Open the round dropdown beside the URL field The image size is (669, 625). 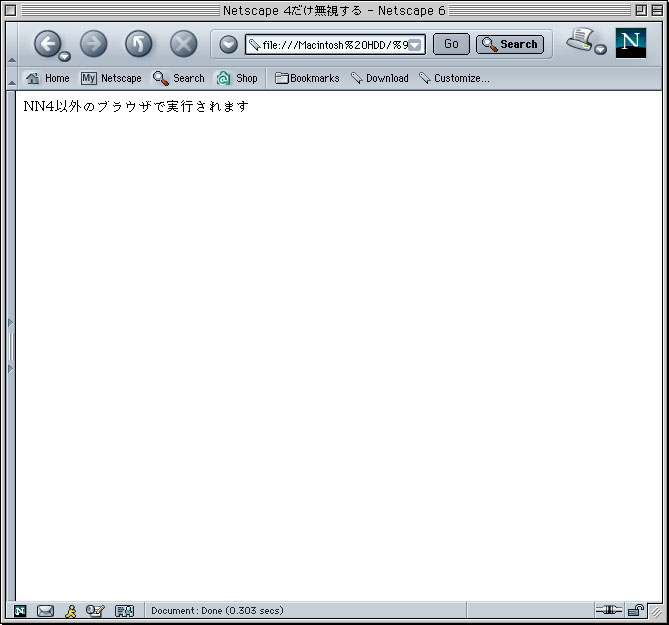[x=229, y=44]
